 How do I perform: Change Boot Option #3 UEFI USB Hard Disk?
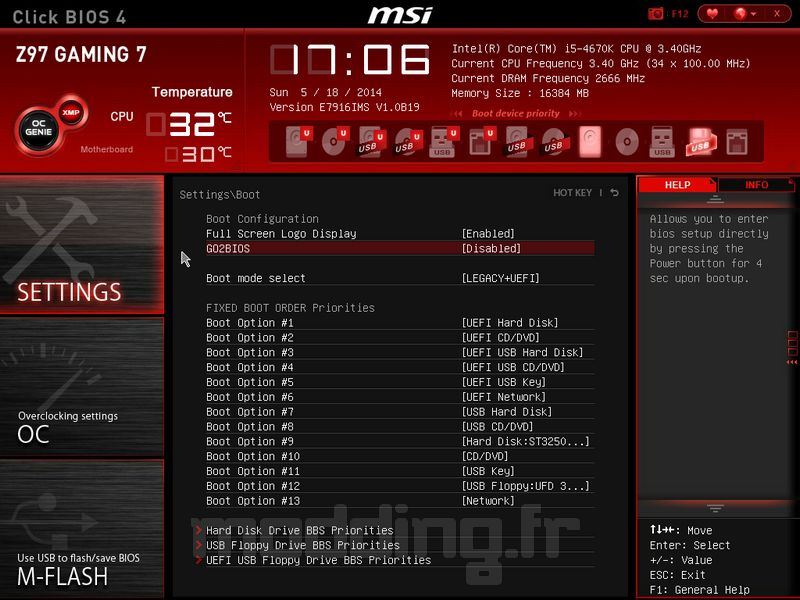522,353
